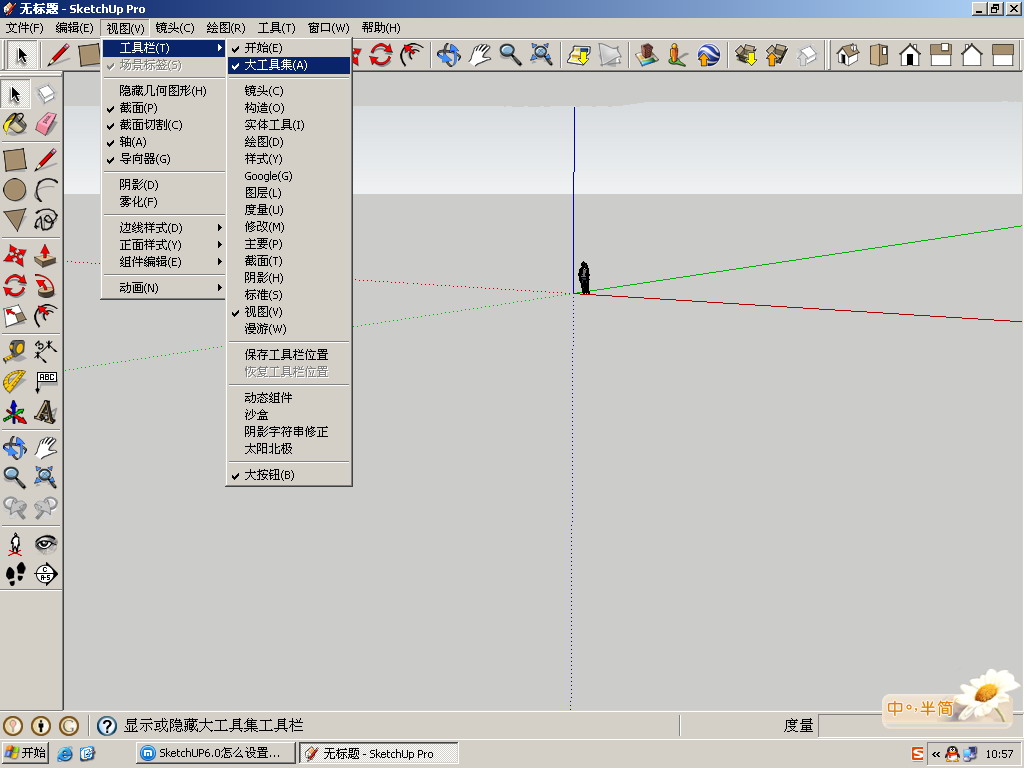Toggle 导向器(G) visibility

(164, 159)
